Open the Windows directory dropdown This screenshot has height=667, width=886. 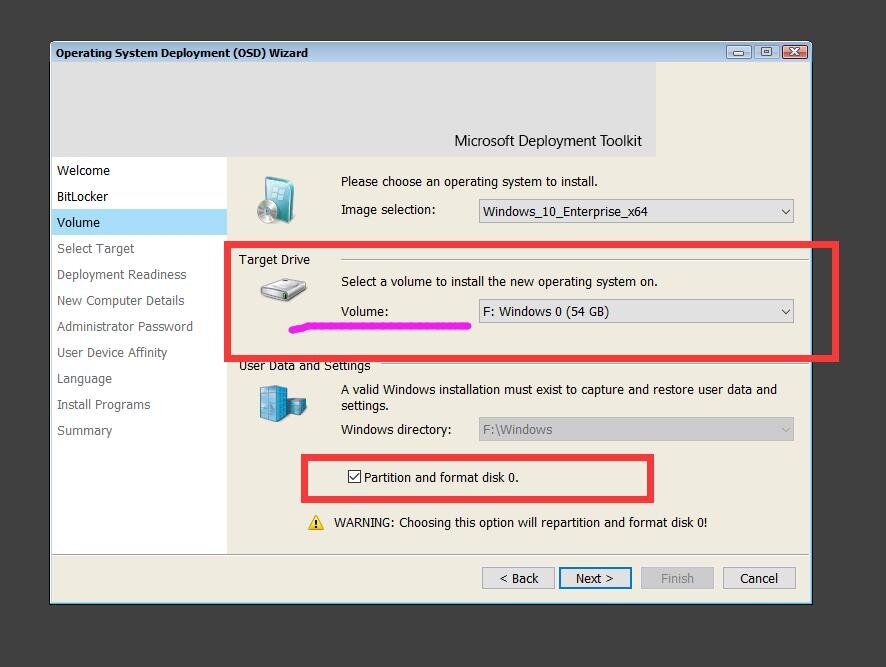click(636, 429)
